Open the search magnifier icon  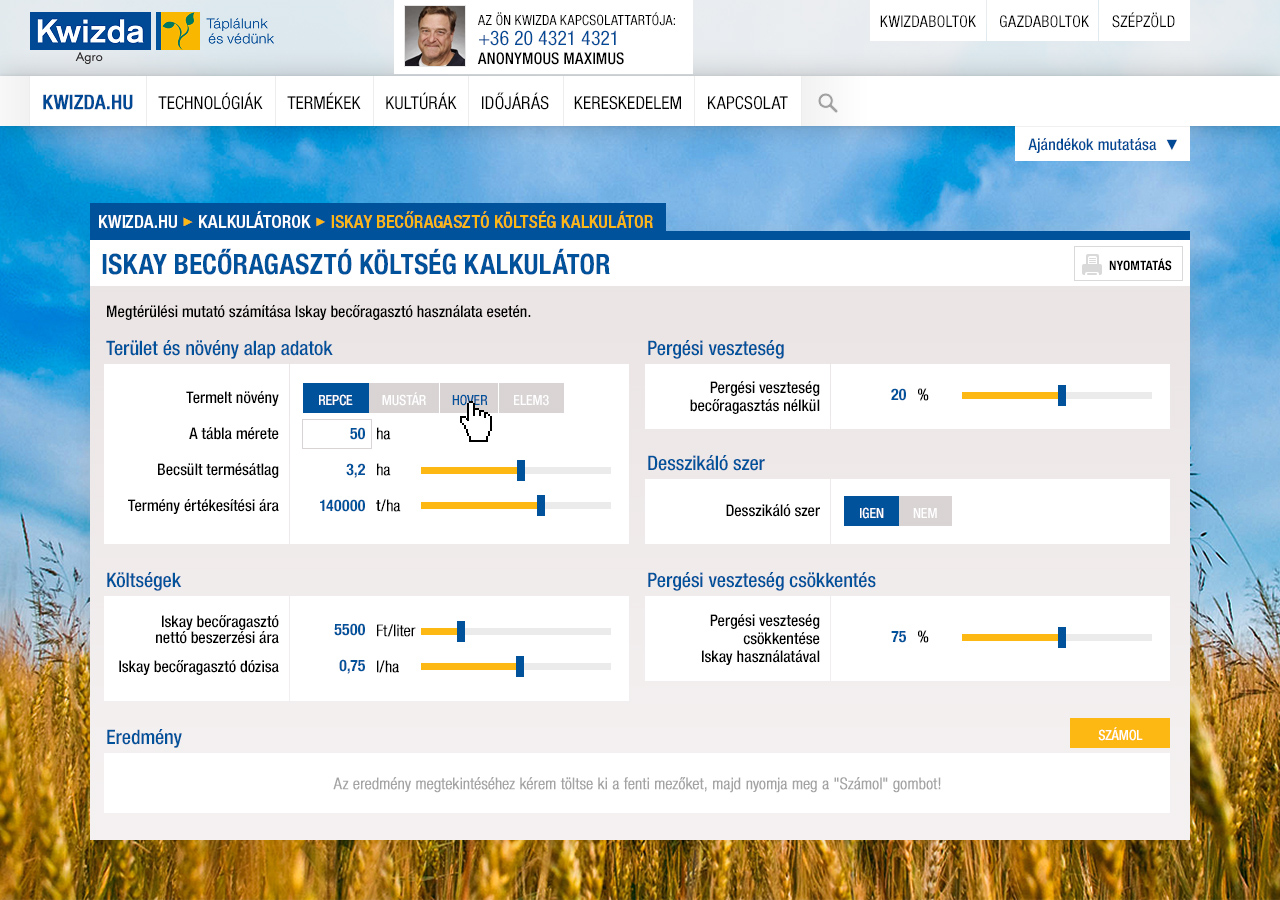[x=827, y=102]
